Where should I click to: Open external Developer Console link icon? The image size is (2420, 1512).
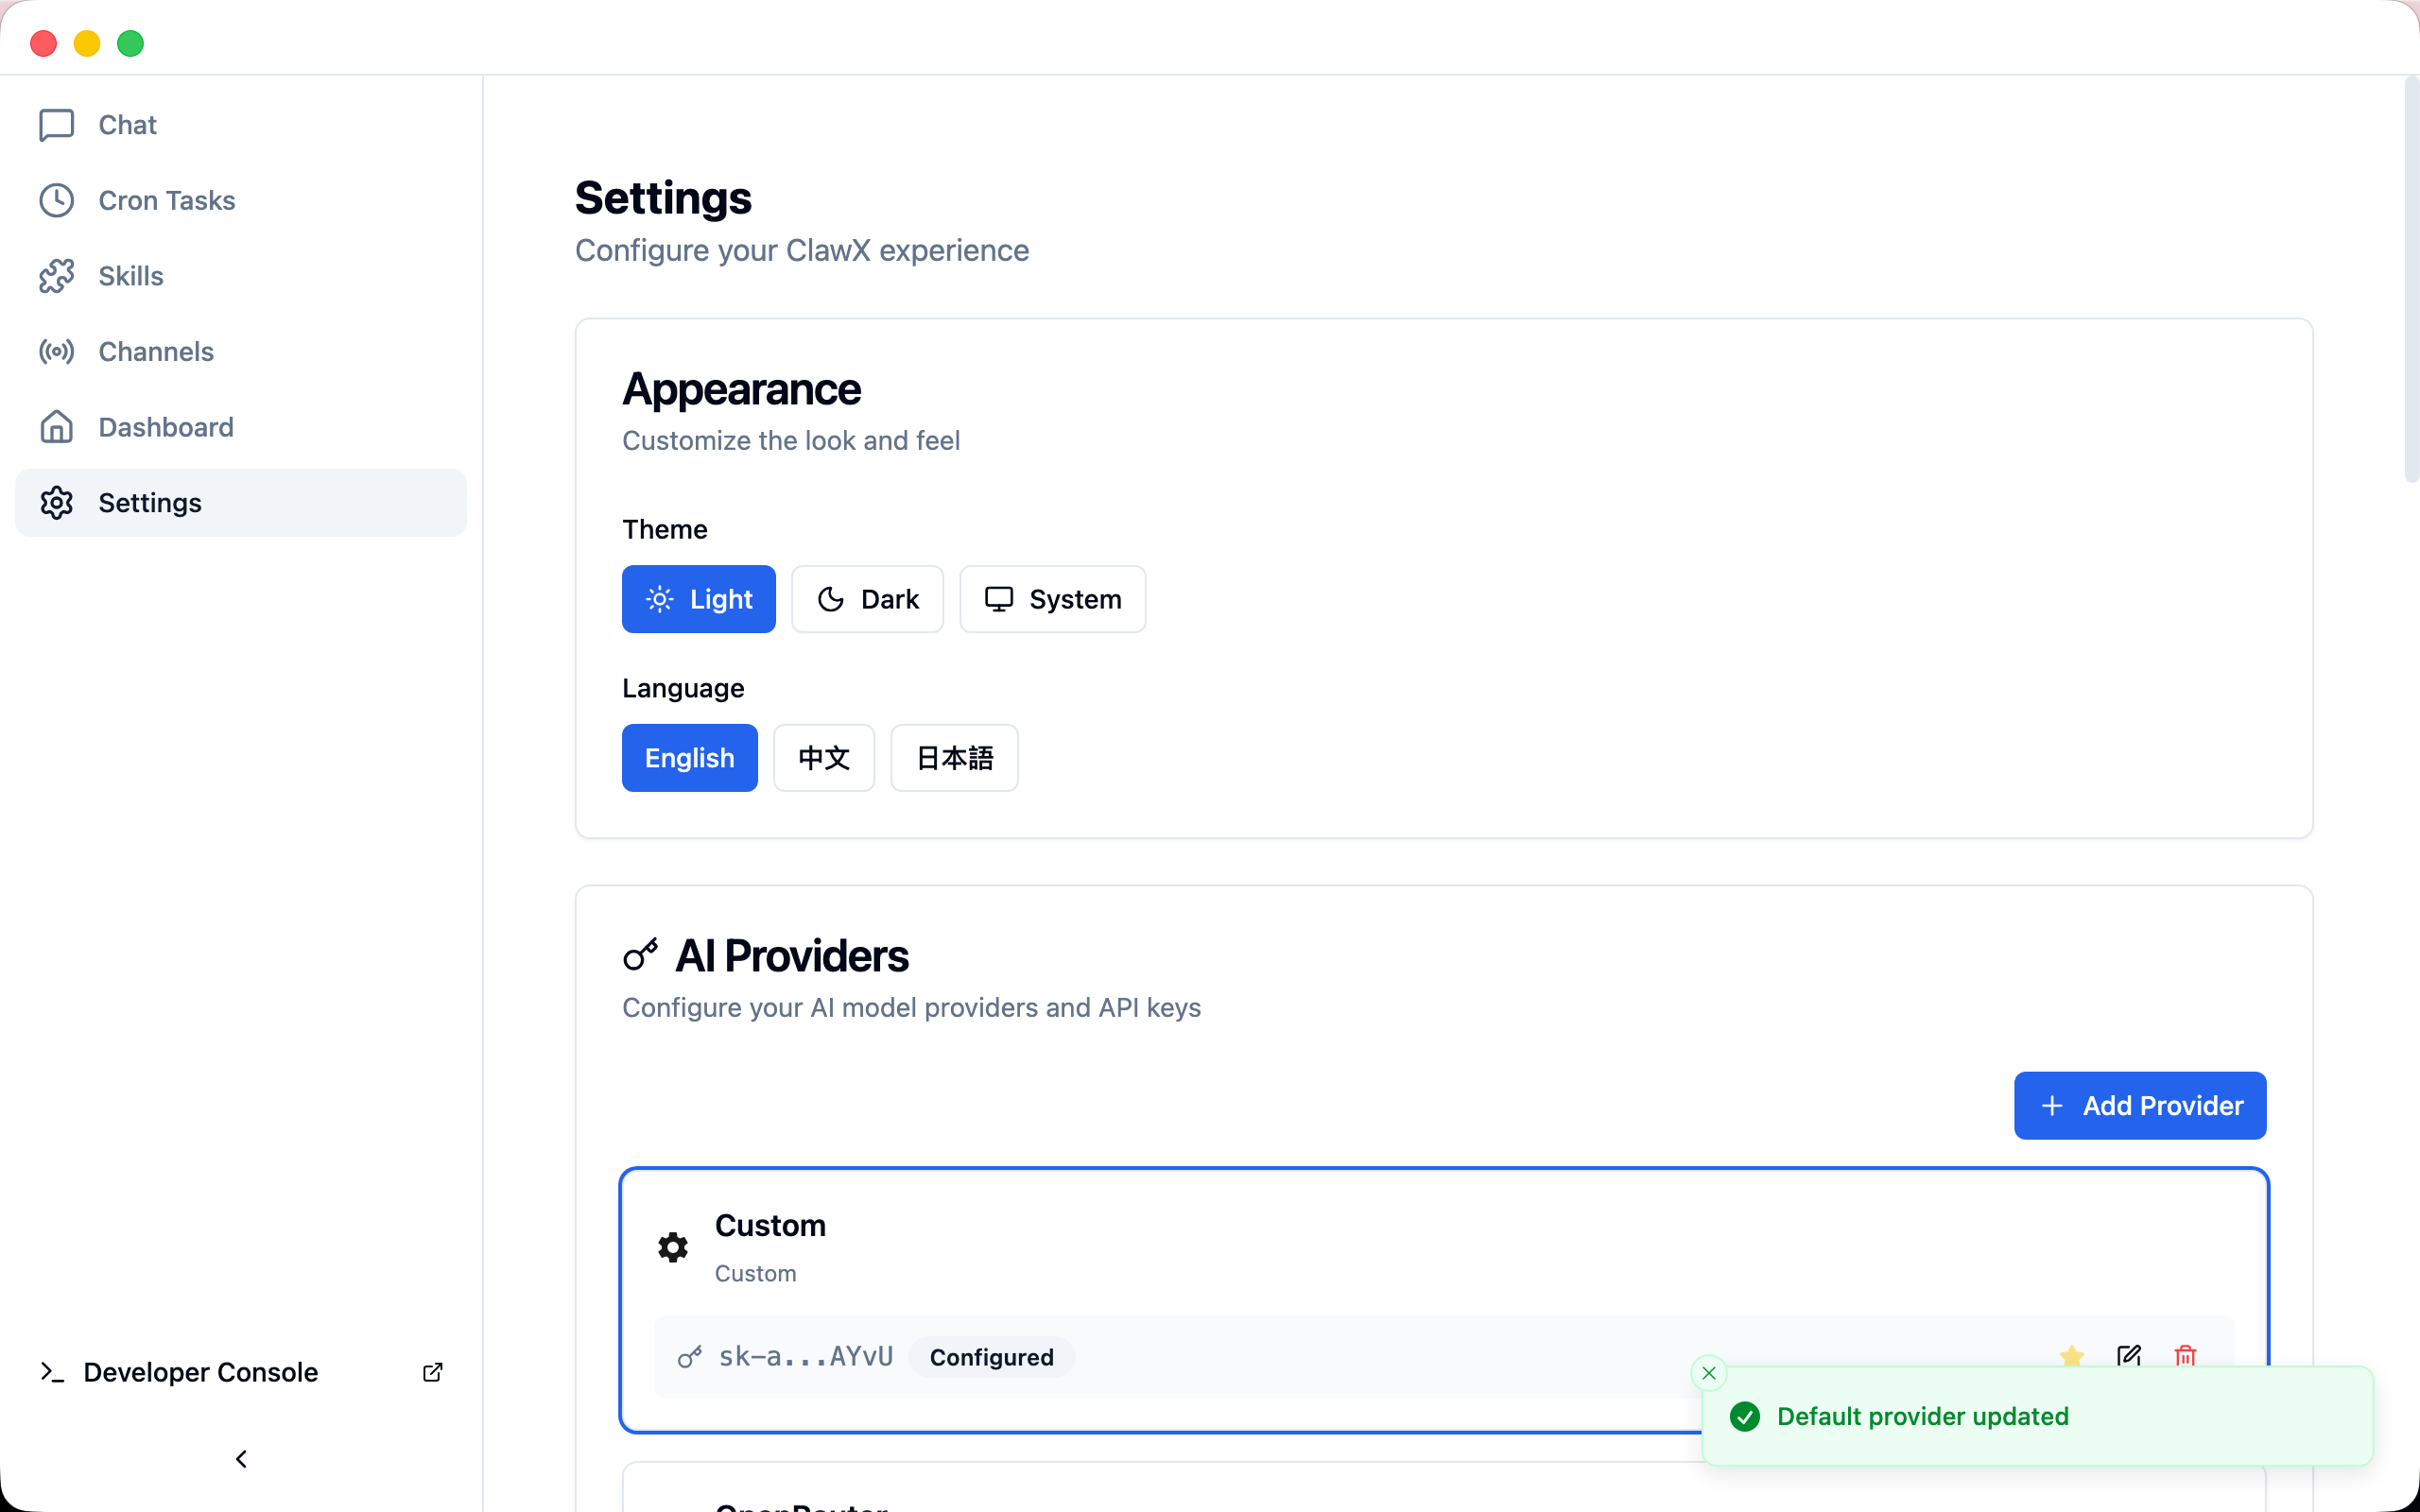pyautogui.click(x=433, y=1372)
